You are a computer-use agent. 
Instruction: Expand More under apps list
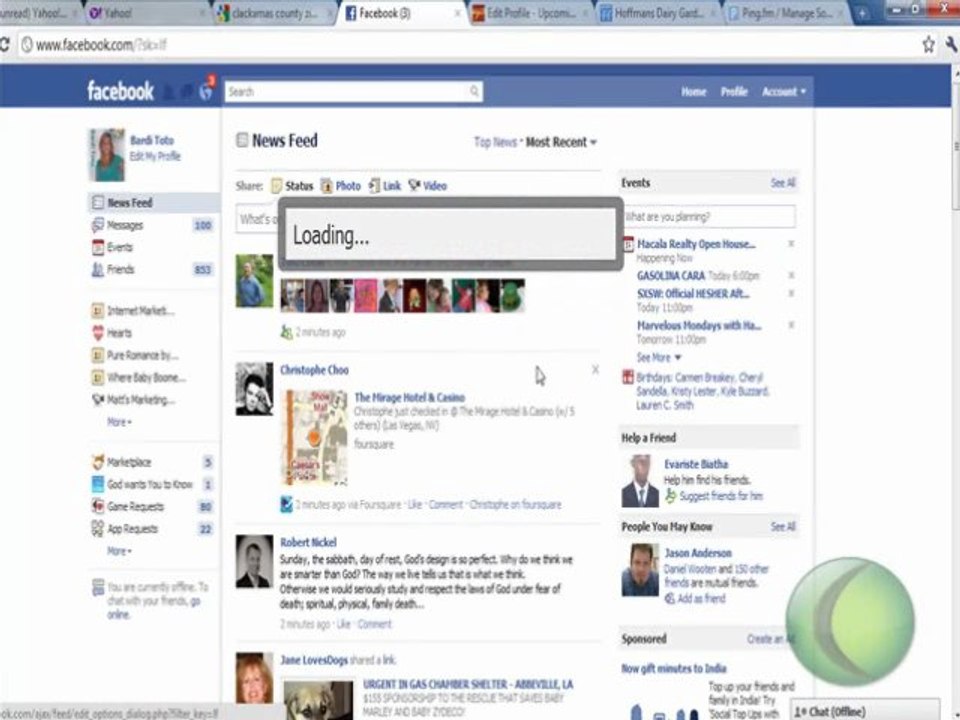tap(119, 551)
